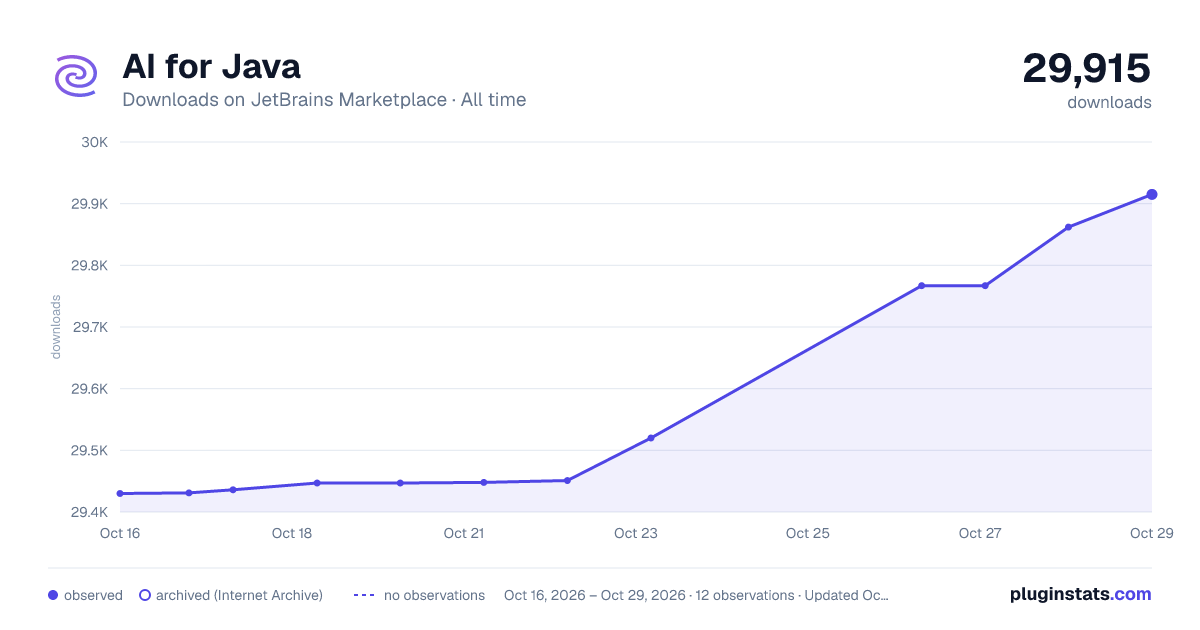1200x630 pixels.
Task: Click the filled 'observed' legend dot
Action: coord(53,595)
